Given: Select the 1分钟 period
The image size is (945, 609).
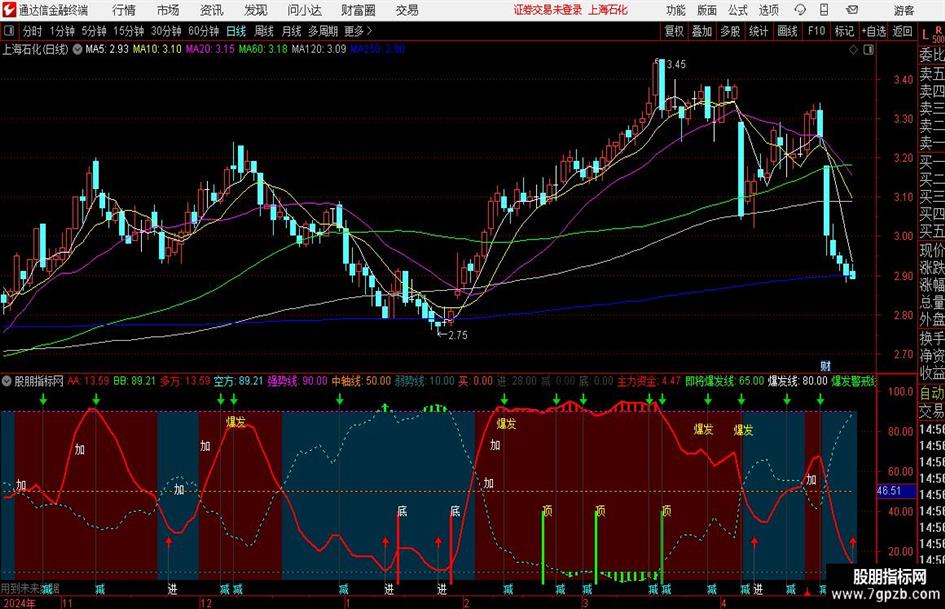Looking at the screenshot, I should [62, 31].
